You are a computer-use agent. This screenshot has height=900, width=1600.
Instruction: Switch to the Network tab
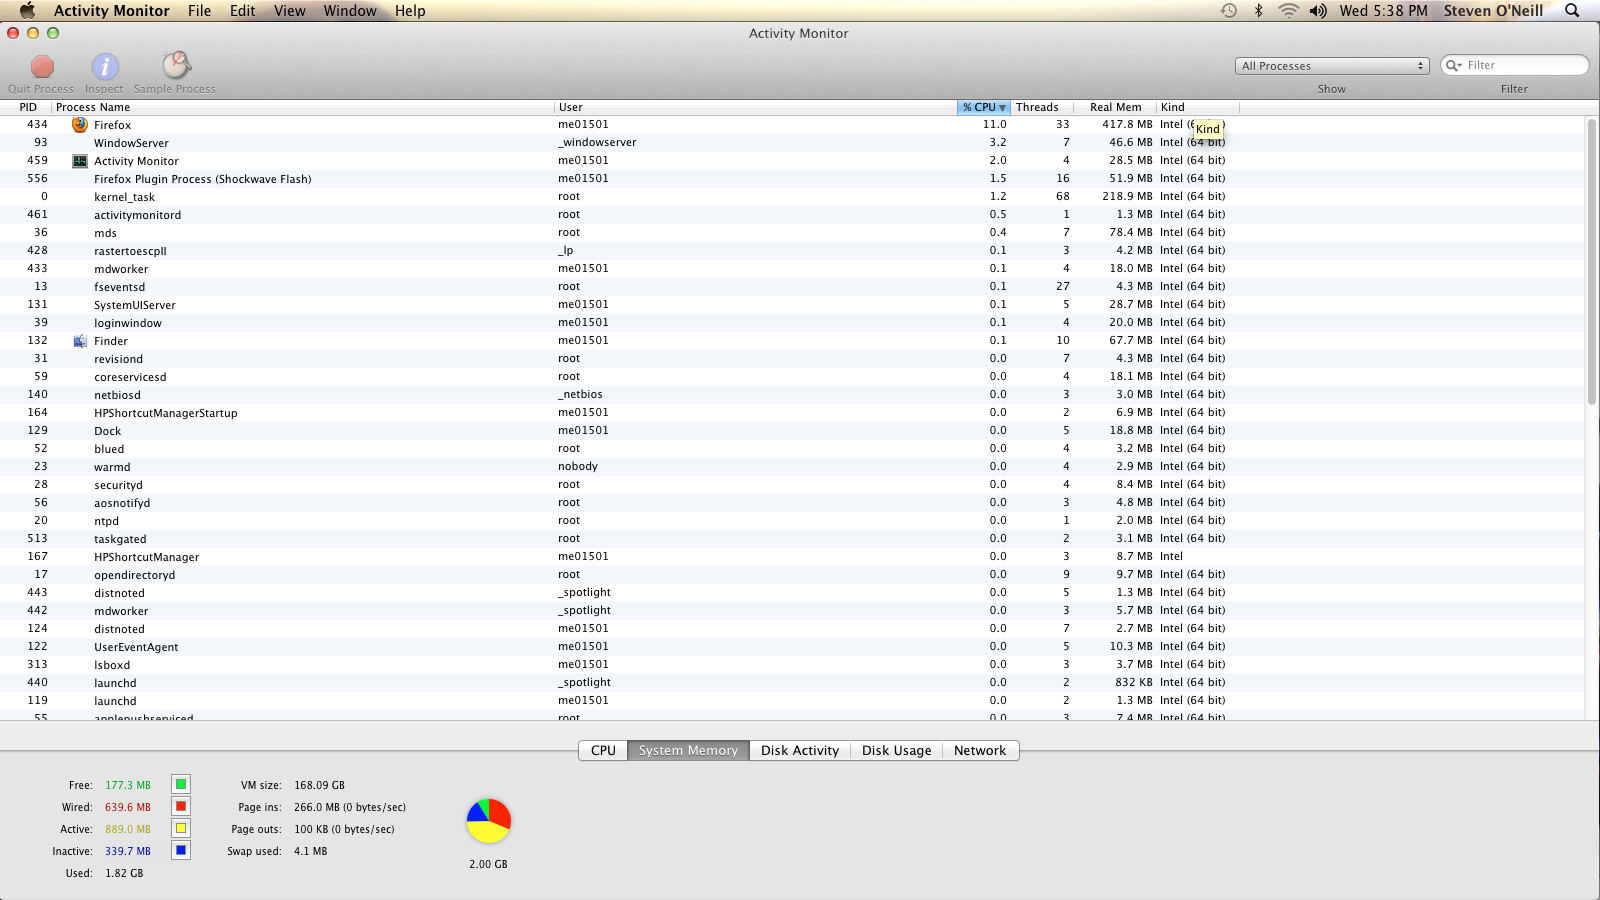(980, 750)
